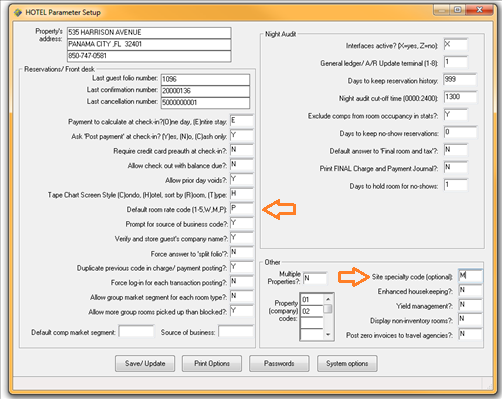The height and width of the screenshot is (399, 502).
Task: Click the Allow prior day voids field
Action: click(x=242, y=179)
